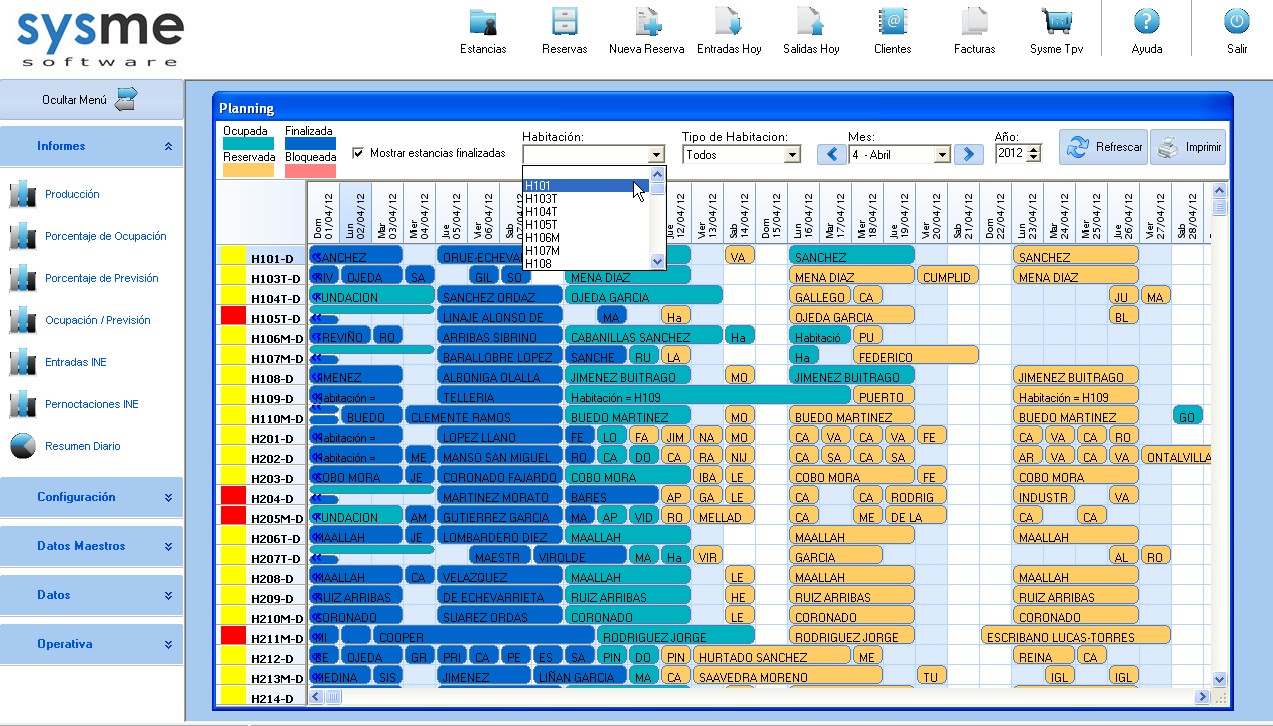Click the Producción report icon
Image resolution: width=1273 pixels, height=726 pixels.
23,194
